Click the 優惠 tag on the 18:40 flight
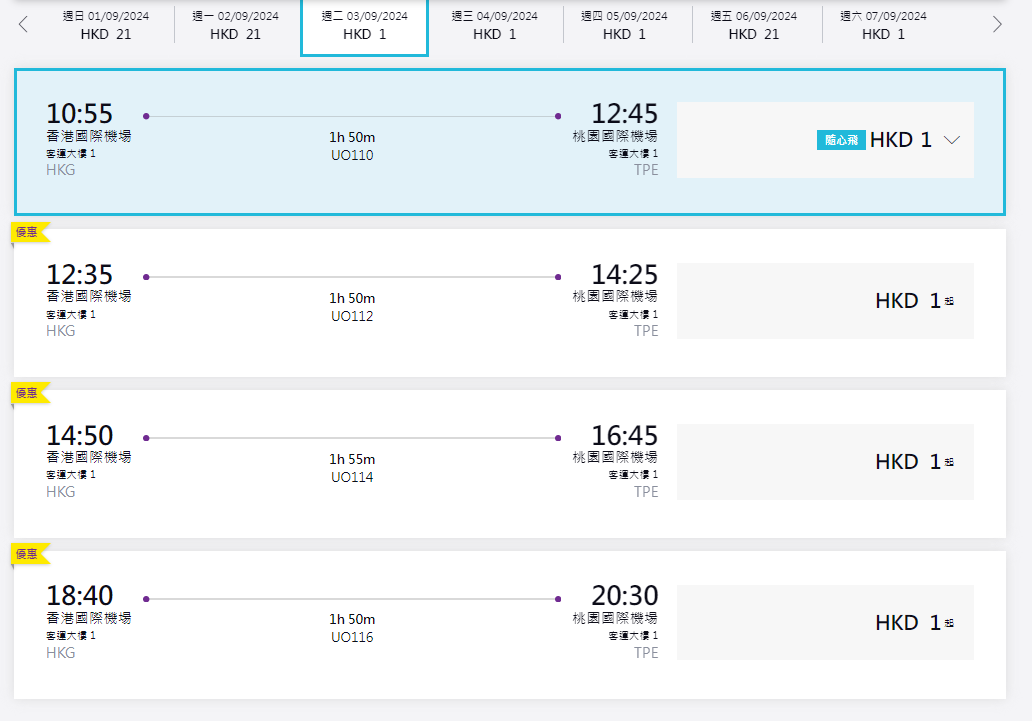1032x721 pixels. click(27, 554)
